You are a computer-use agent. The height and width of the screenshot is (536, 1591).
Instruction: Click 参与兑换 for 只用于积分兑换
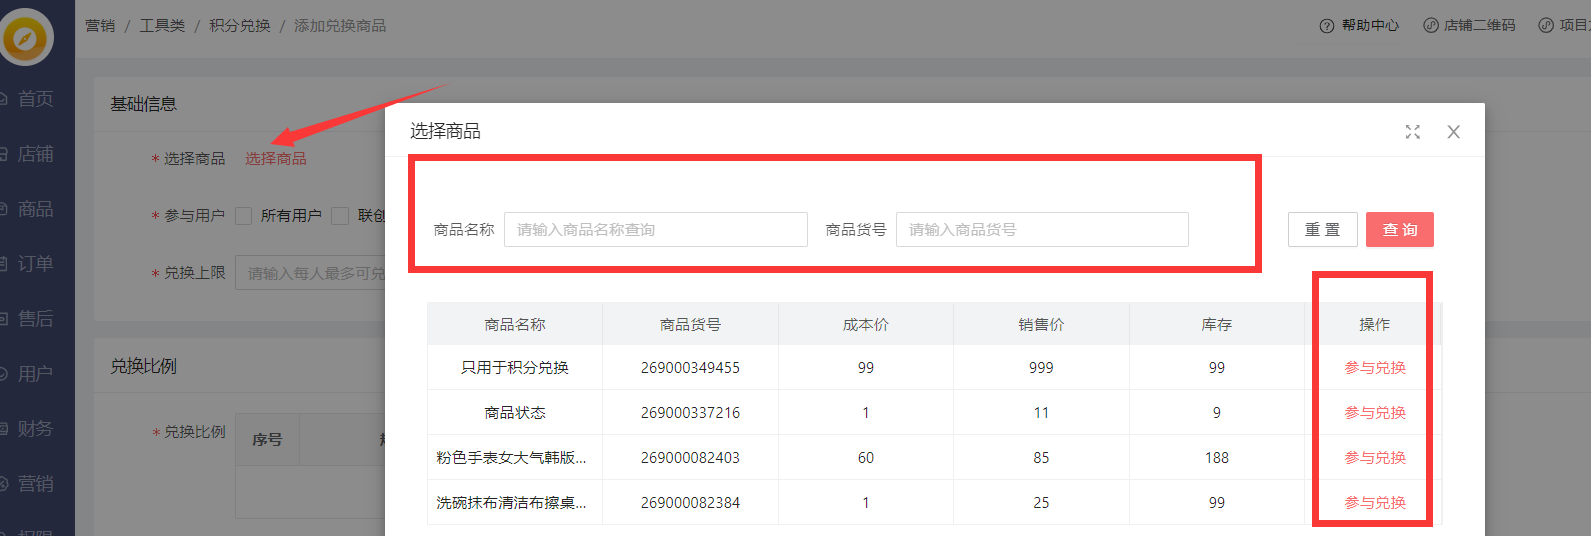pyautogui.click(x=1374, y=368)
